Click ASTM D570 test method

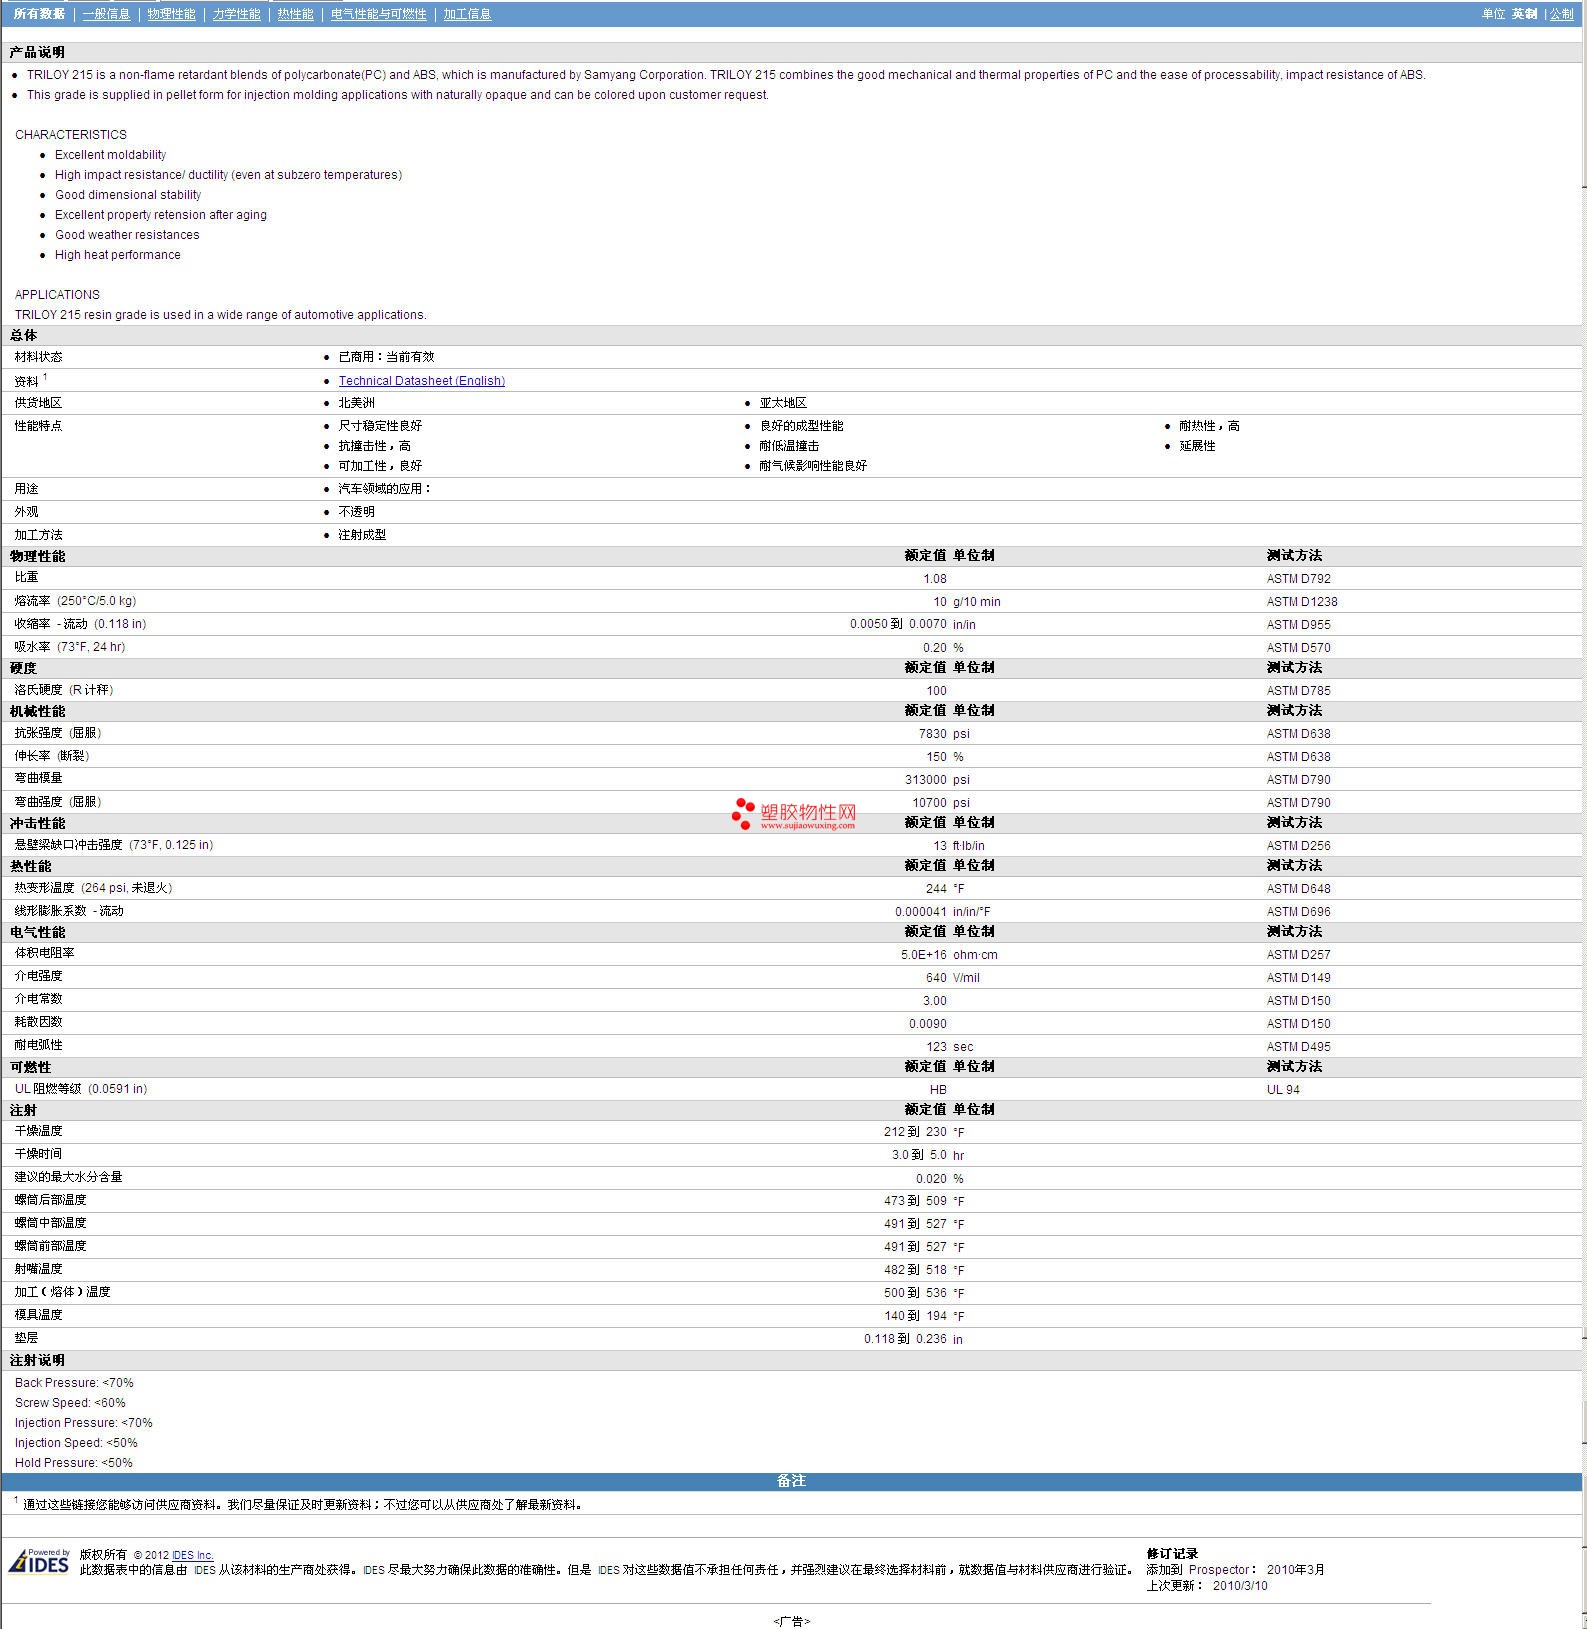(1298, 648)
